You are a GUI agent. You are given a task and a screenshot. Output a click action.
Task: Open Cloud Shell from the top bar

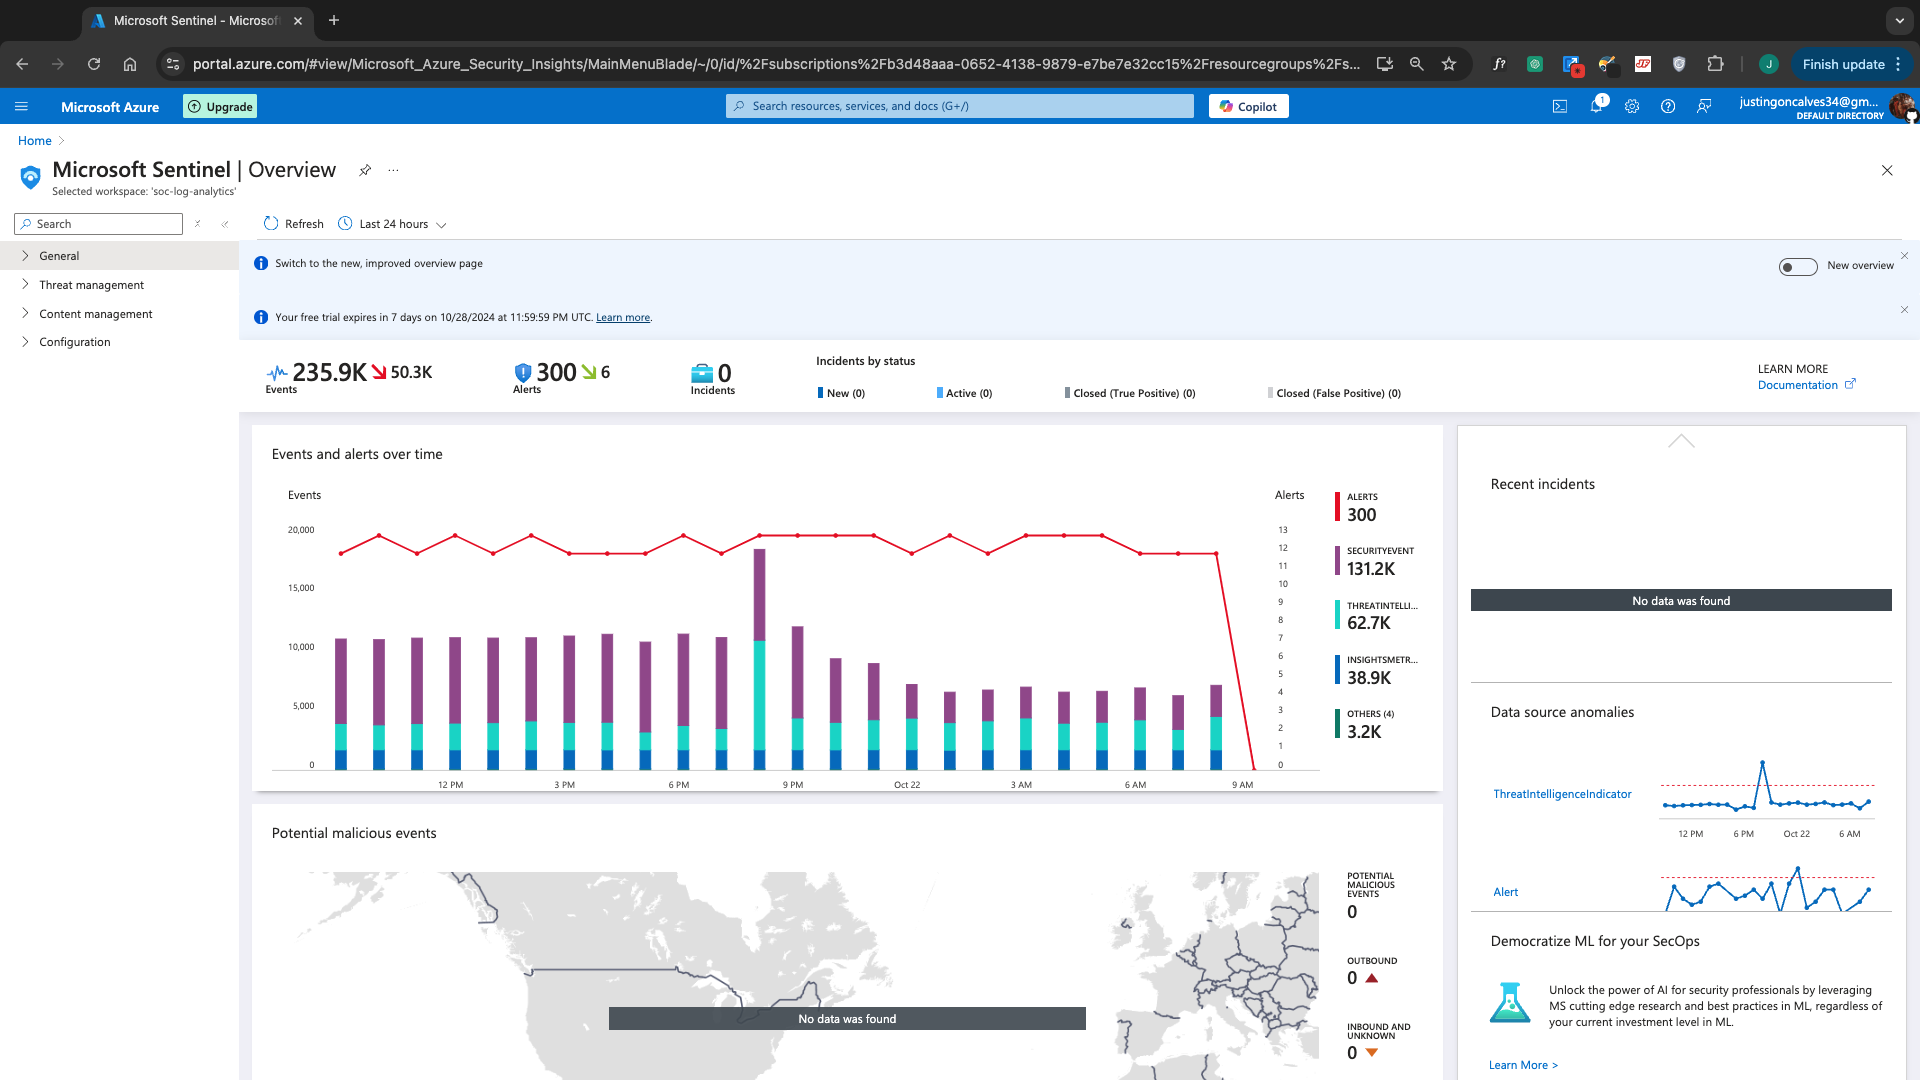pos(1560,106)
